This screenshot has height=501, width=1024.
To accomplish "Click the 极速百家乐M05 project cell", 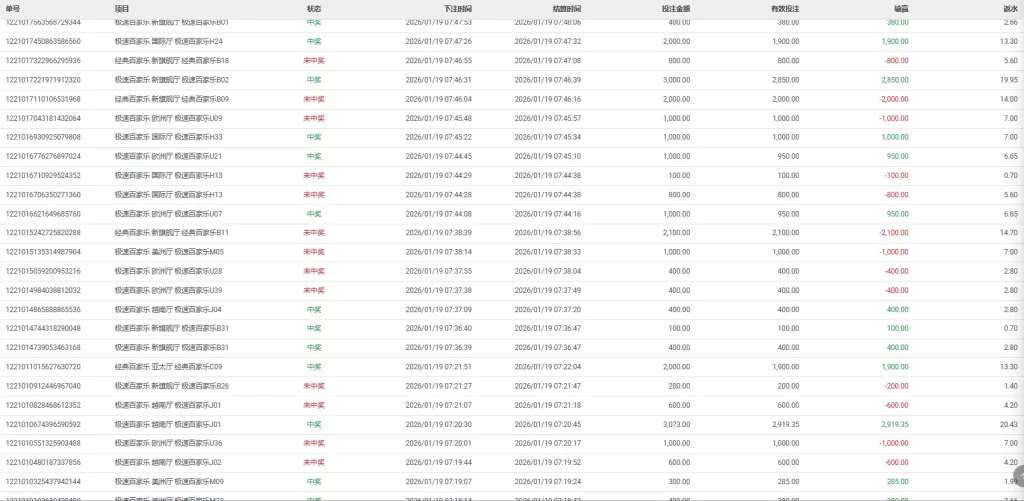I will (x=169, y=252).
